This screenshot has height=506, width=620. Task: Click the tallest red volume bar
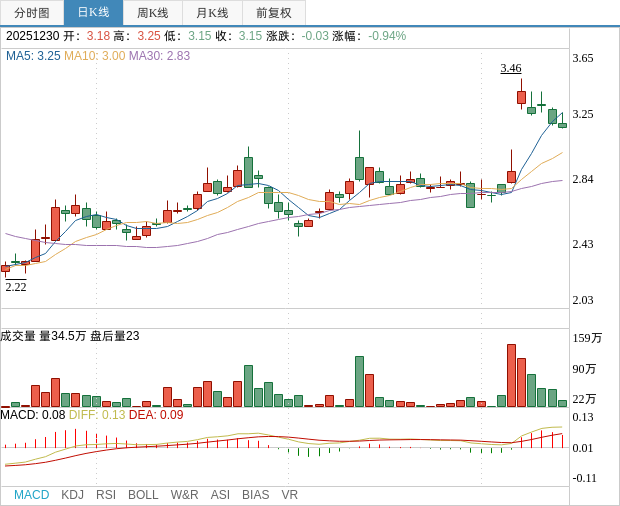click(511, 376)
